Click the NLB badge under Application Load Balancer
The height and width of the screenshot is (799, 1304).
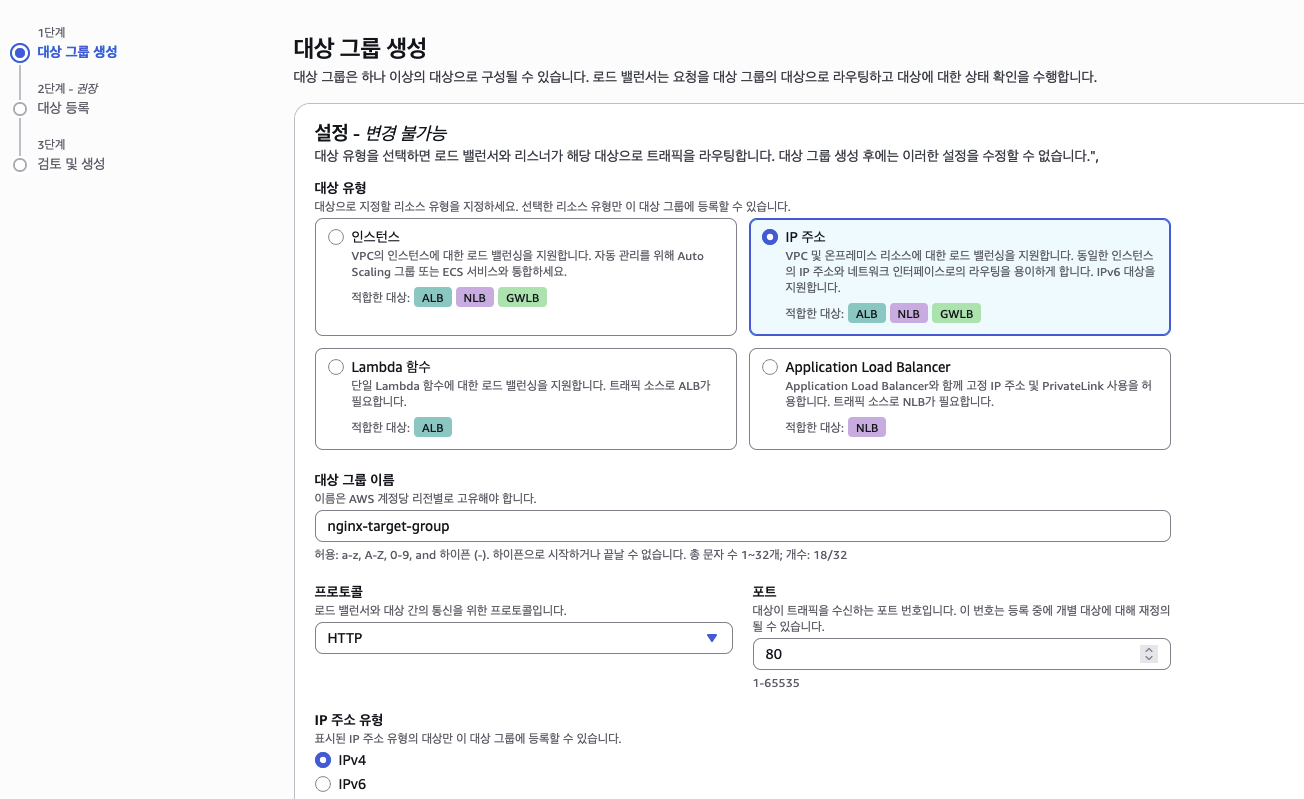click(867, 427)
